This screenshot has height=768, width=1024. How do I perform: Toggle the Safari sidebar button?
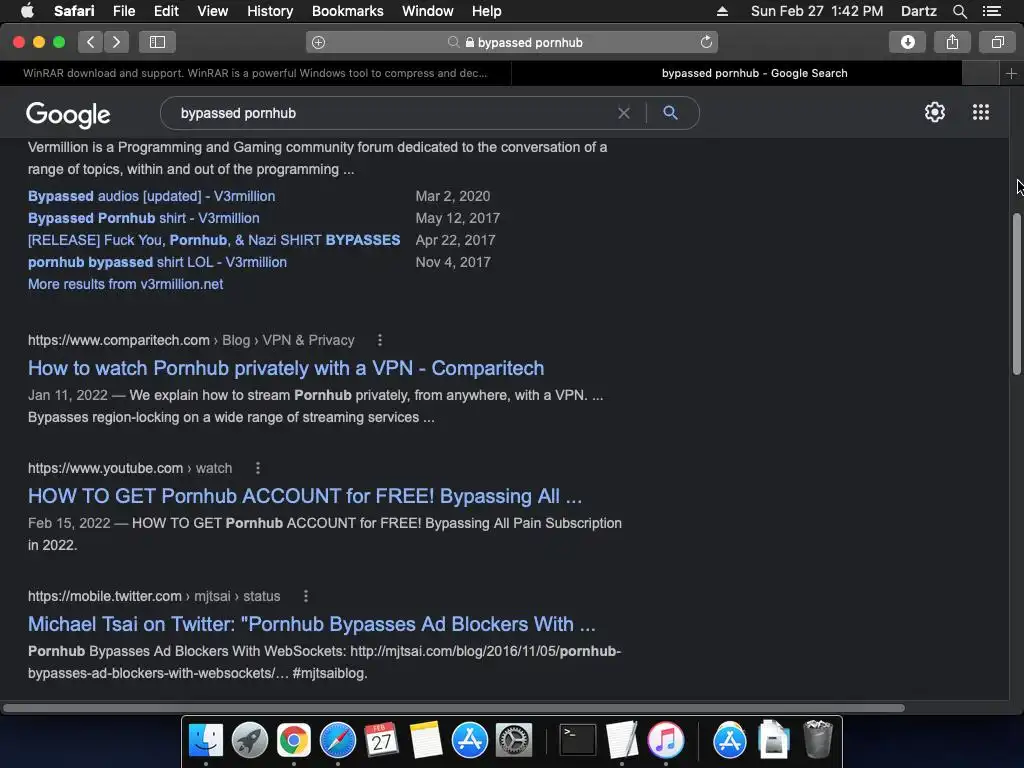pos(157,42)
